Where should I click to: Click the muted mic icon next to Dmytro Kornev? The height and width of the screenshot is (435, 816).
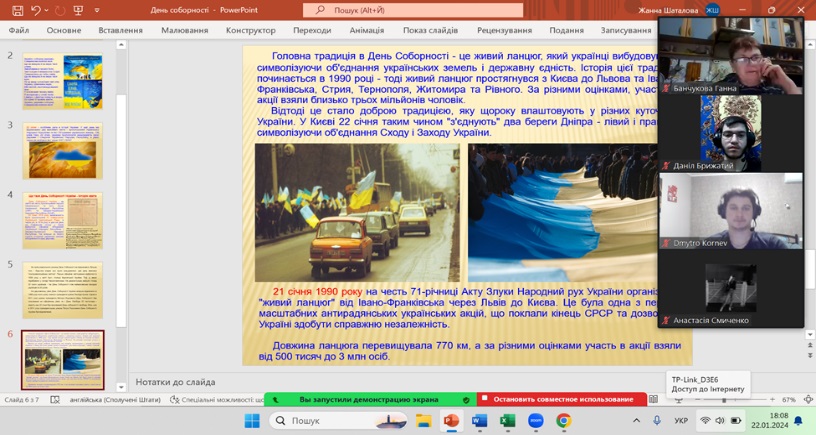666,243
